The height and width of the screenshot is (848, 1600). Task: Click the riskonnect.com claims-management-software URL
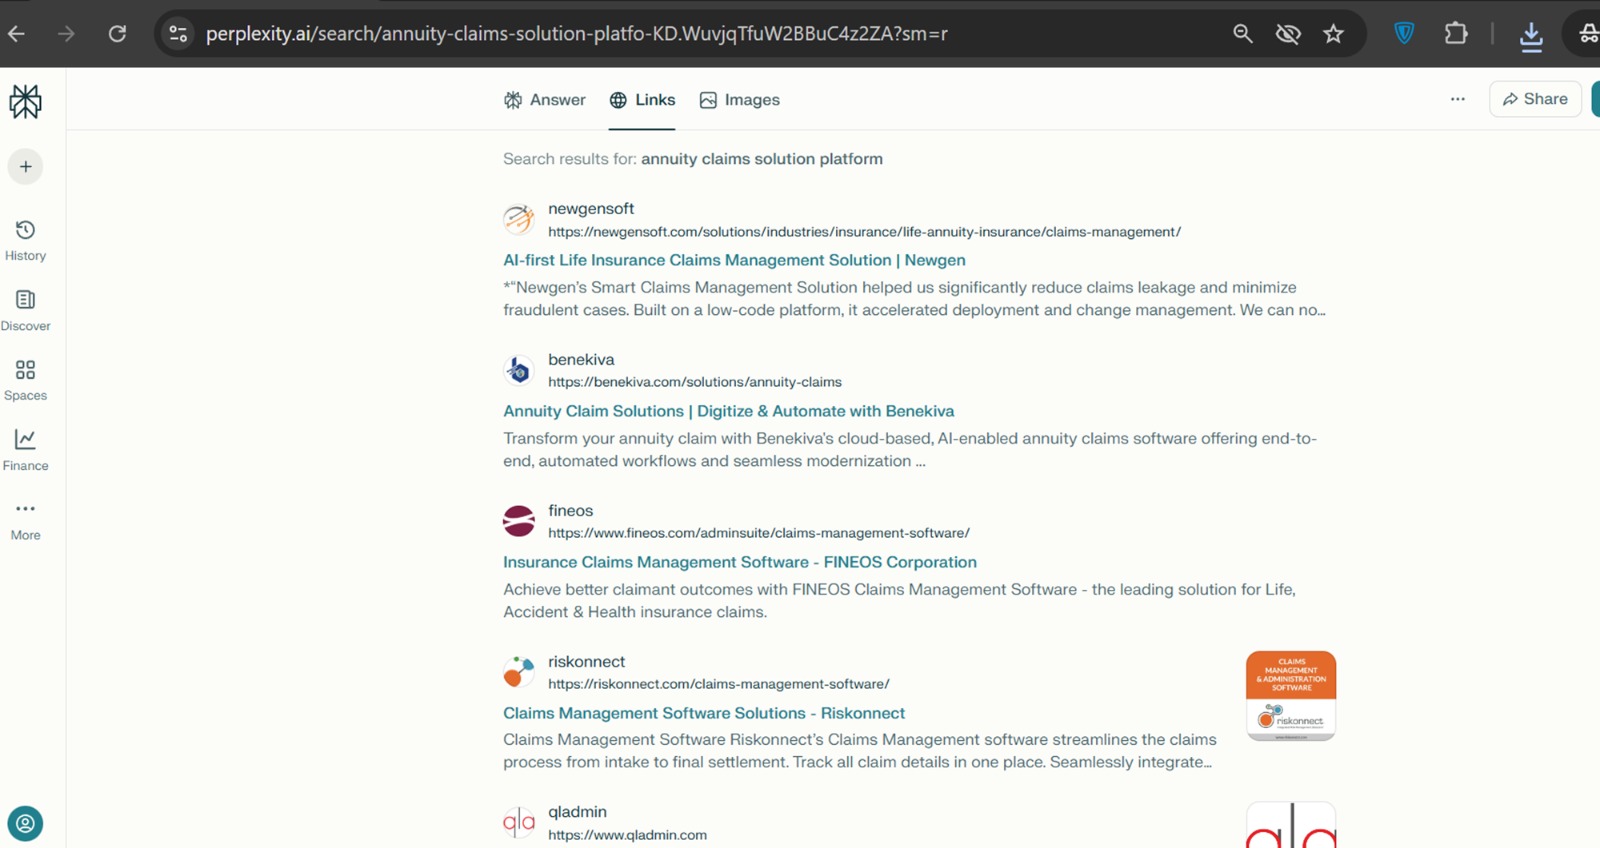[719, 684]
